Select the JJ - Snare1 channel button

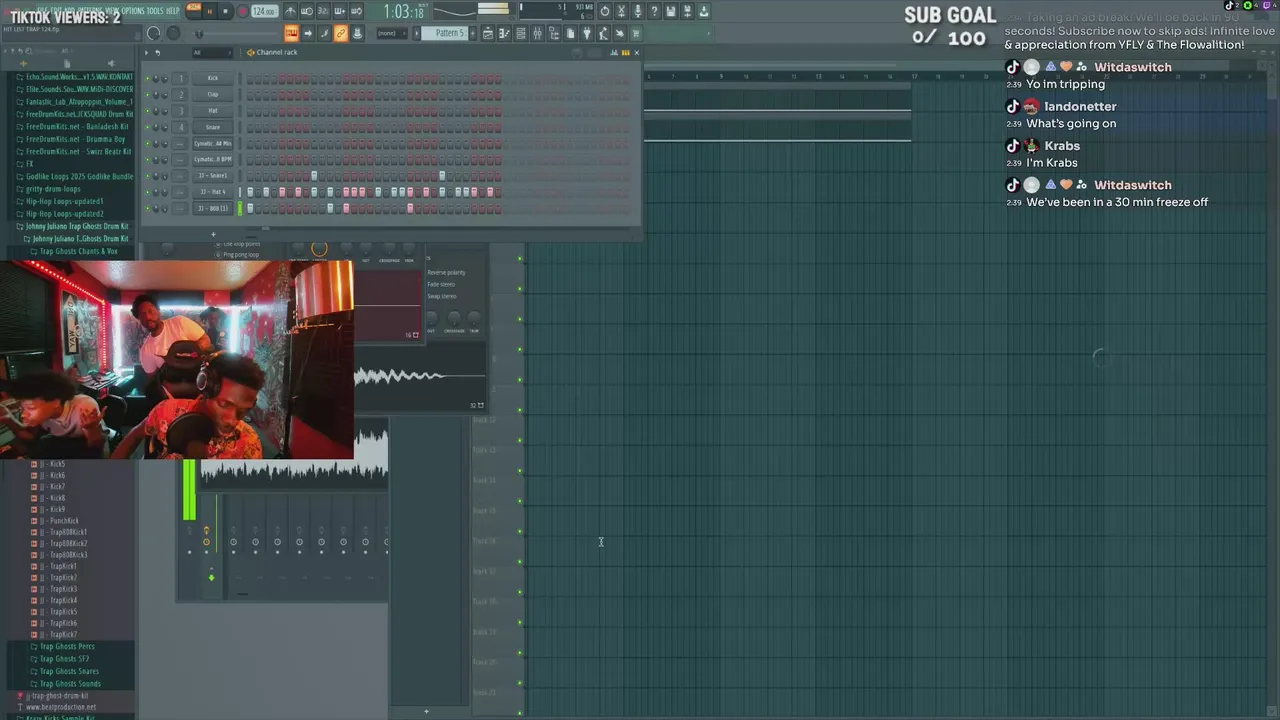point(212,176)
